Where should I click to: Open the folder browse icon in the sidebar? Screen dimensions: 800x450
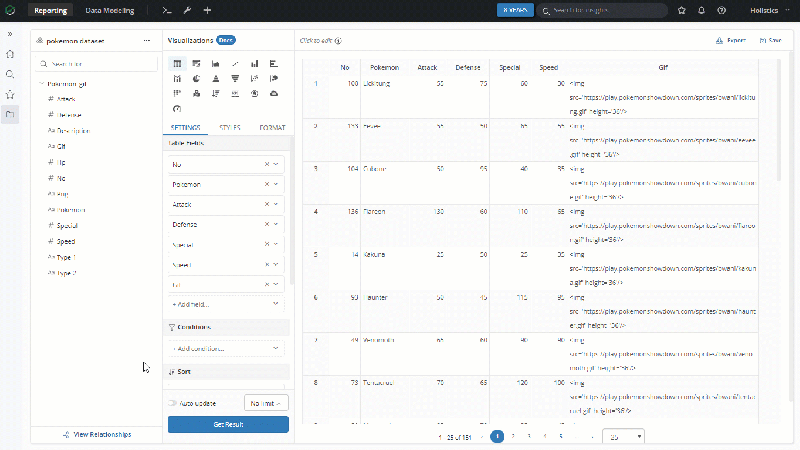[x=10, y=114]
